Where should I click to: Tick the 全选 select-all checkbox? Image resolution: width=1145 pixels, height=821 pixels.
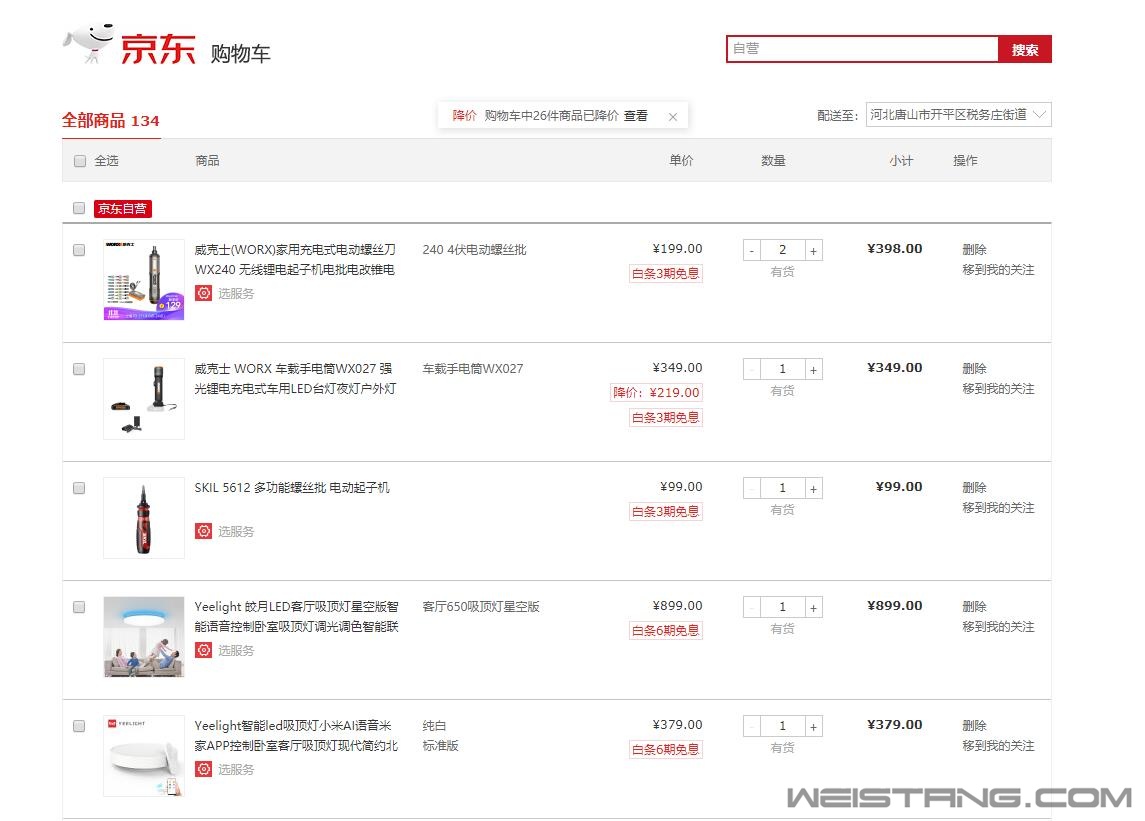point(80,161)
